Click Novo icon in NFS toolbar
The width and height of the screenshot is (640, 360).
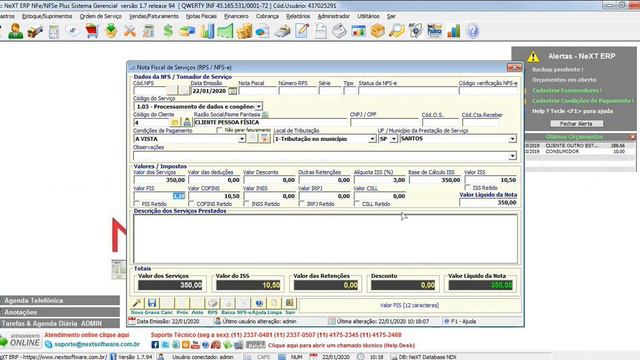pyautogui.click(x=137, y=303)
